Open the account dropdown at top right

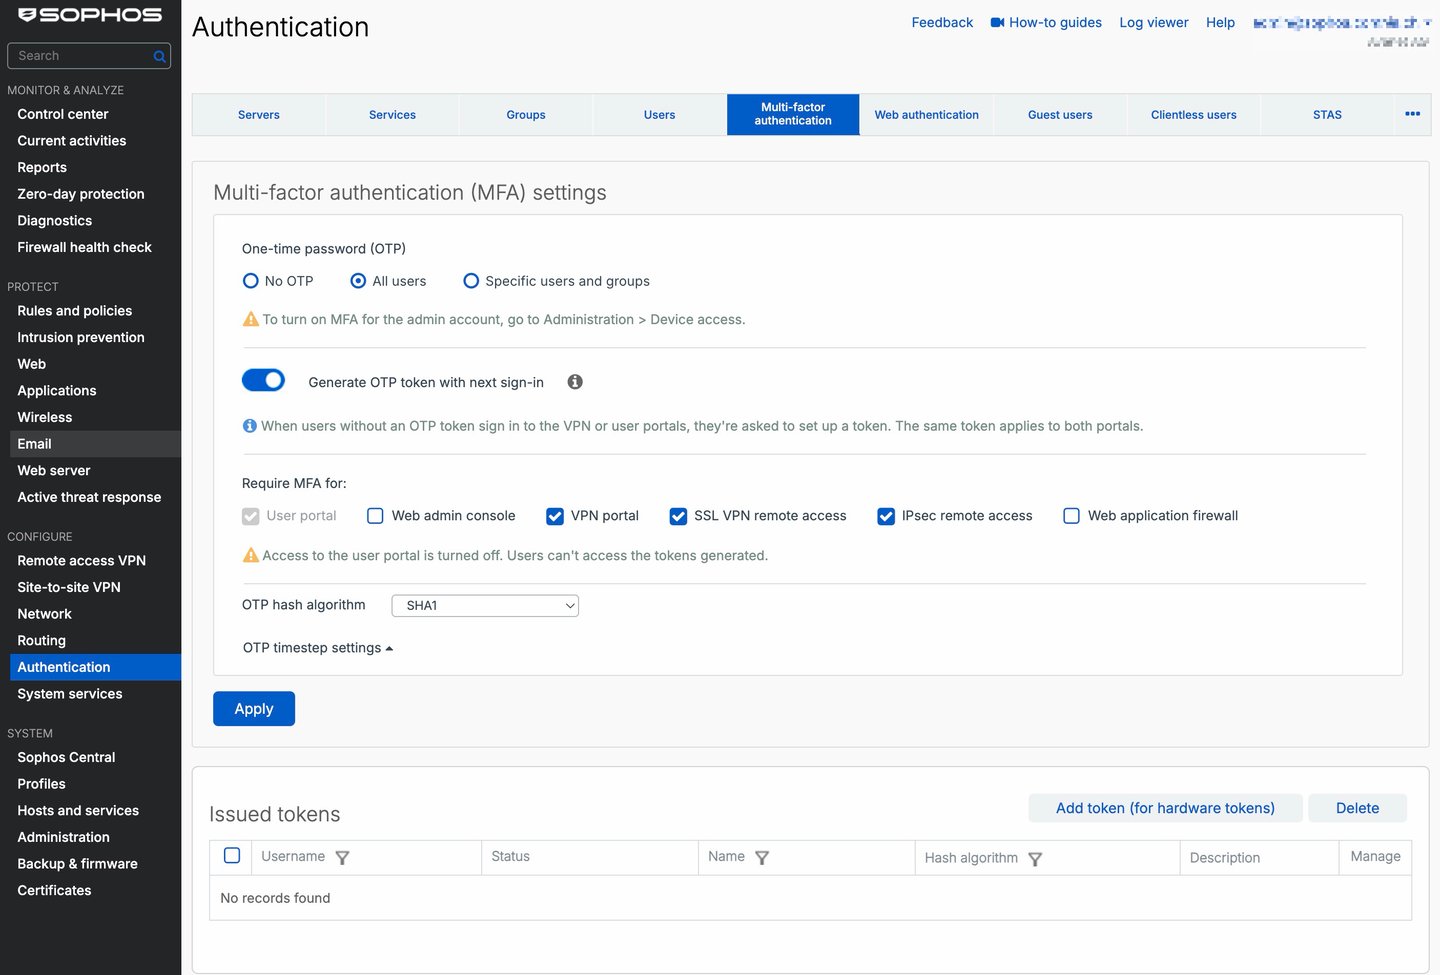(1341, 23)
